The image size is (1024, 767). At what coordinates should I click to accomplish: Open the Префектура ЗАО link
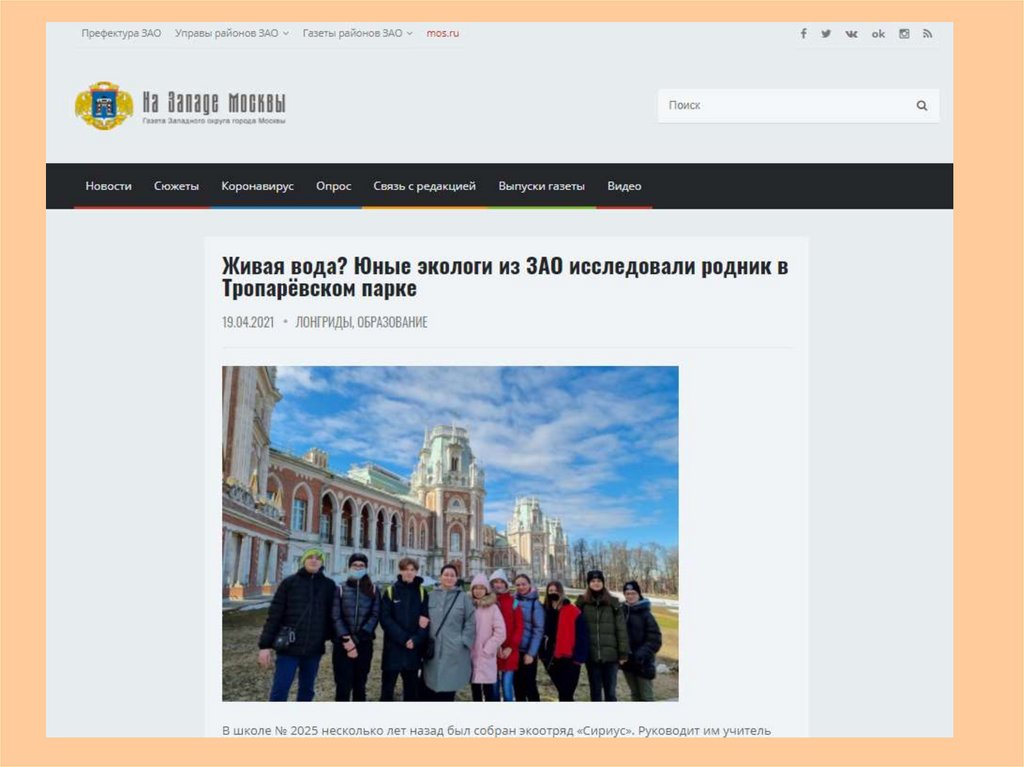coord(121,33)
